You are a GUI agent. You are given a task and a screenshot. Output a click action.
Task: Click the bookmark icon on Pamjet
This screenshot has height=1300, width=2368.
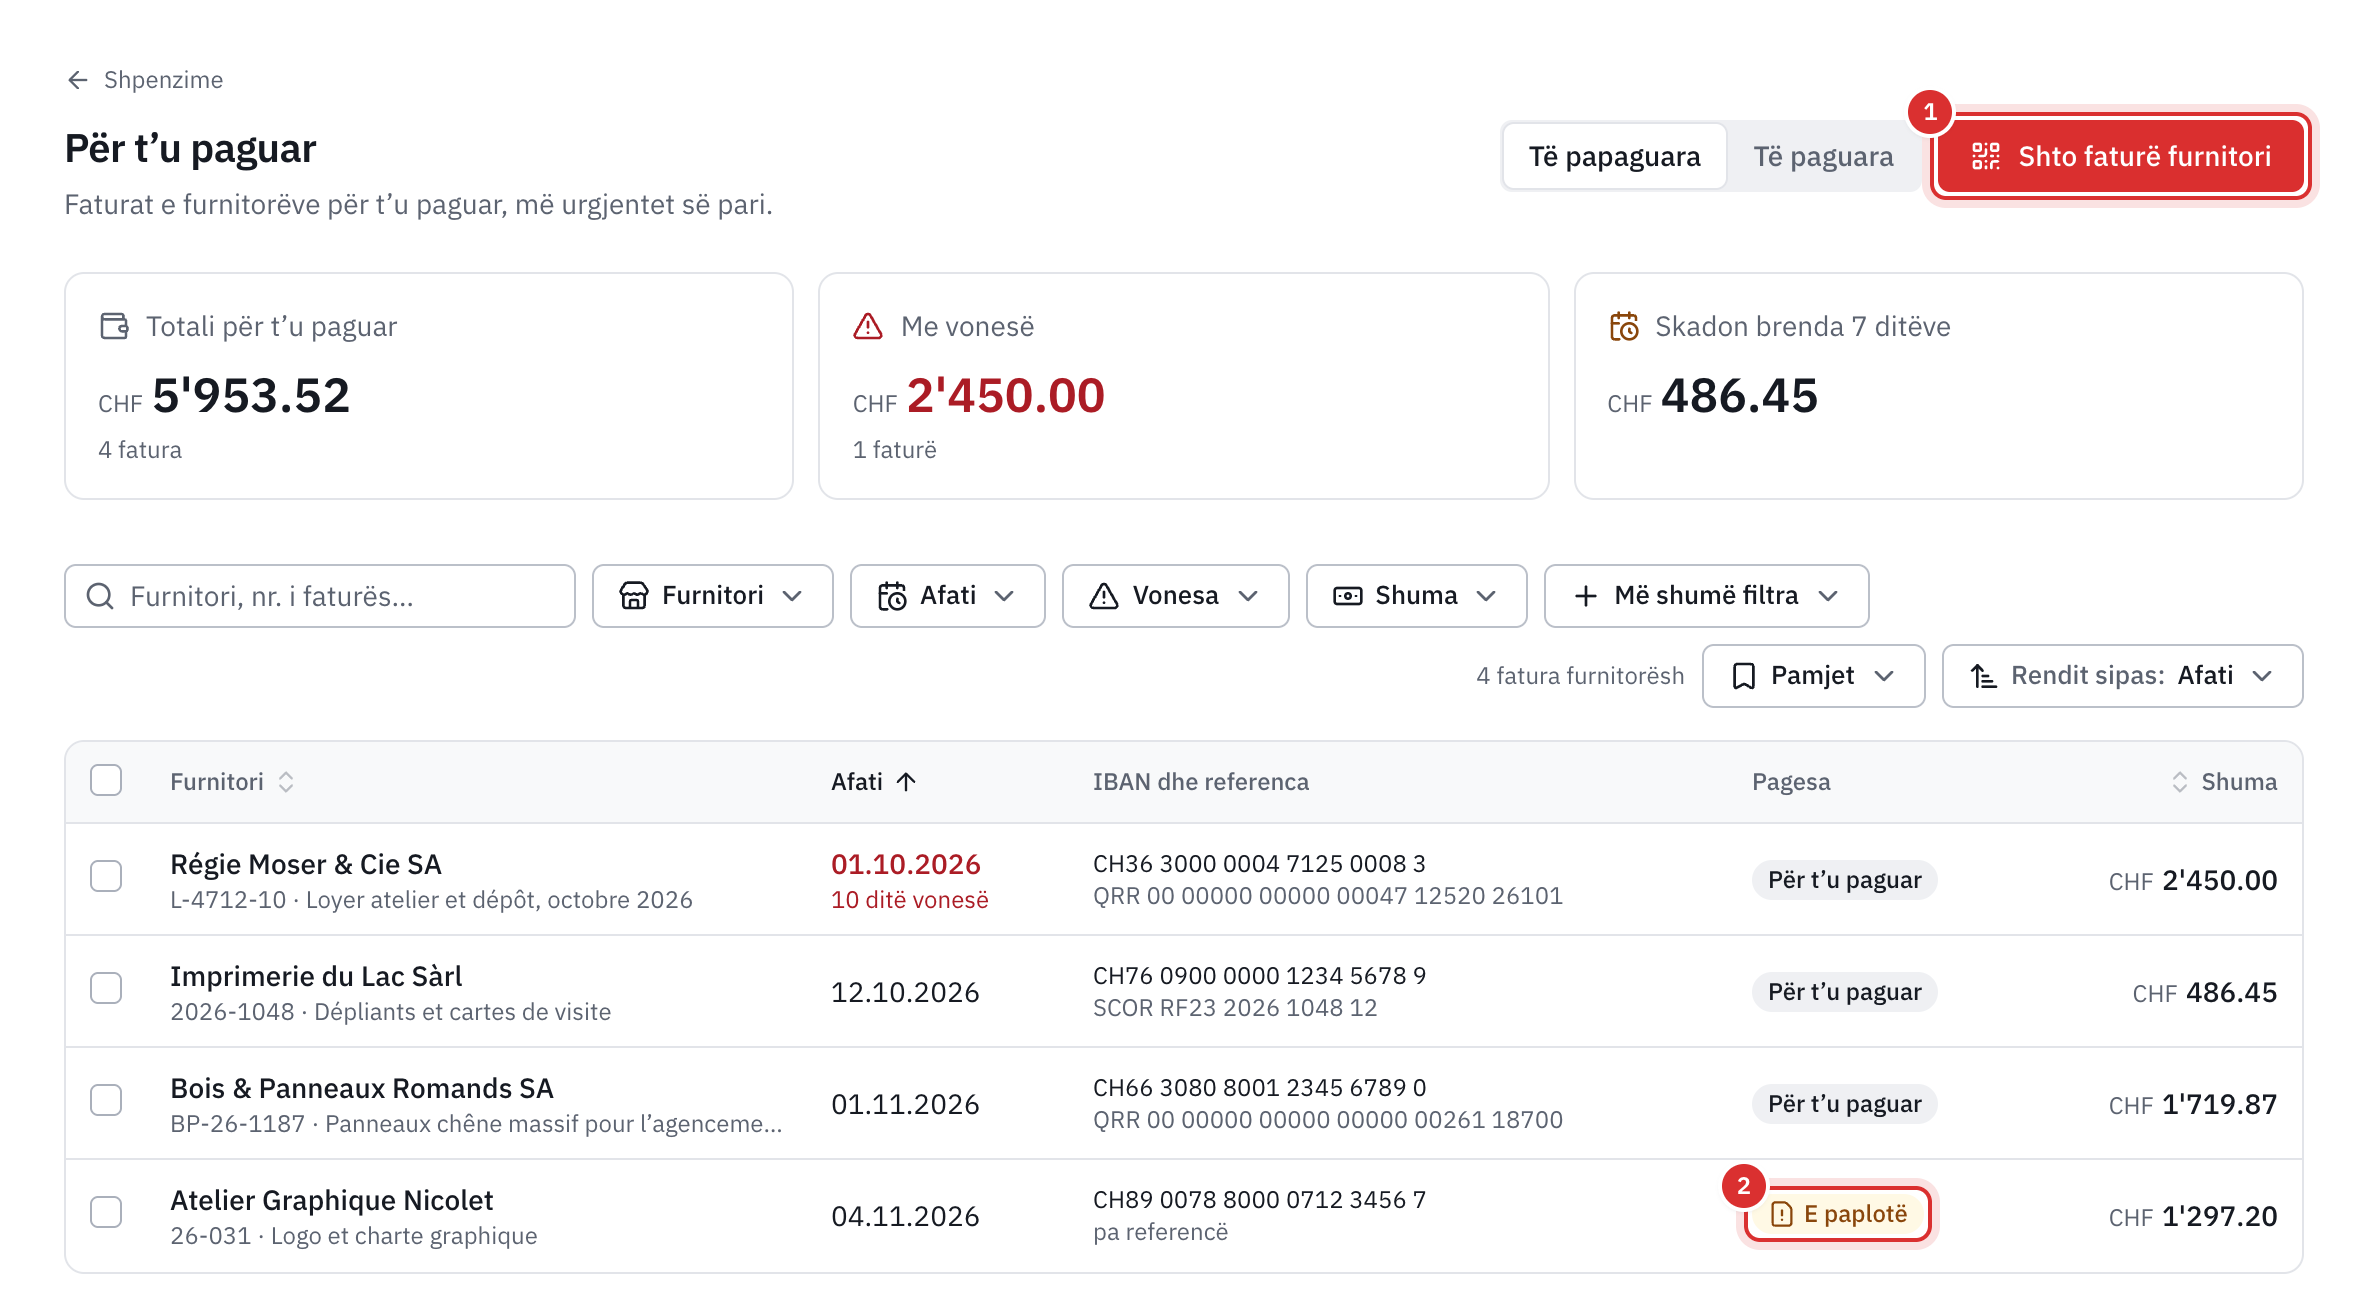point(1743,676)
